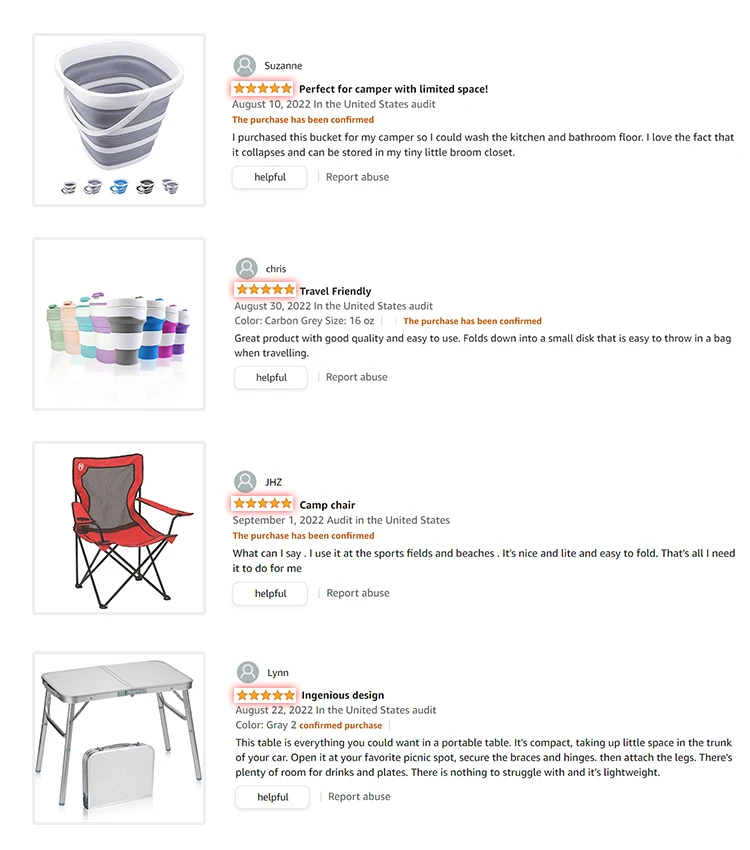Mark Suzanne's bucket review as helpful
This screenshot has width=750, height=850.
tap(270, 177)
